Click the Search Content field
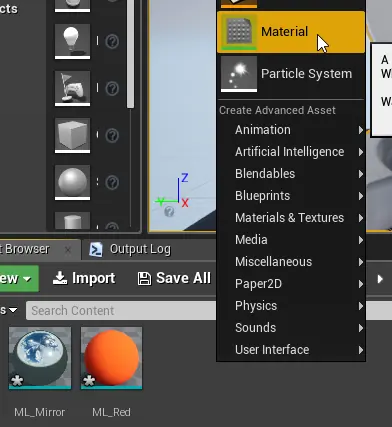The width and height of the screenshot is (392, 427). click(x=121, y=311)
